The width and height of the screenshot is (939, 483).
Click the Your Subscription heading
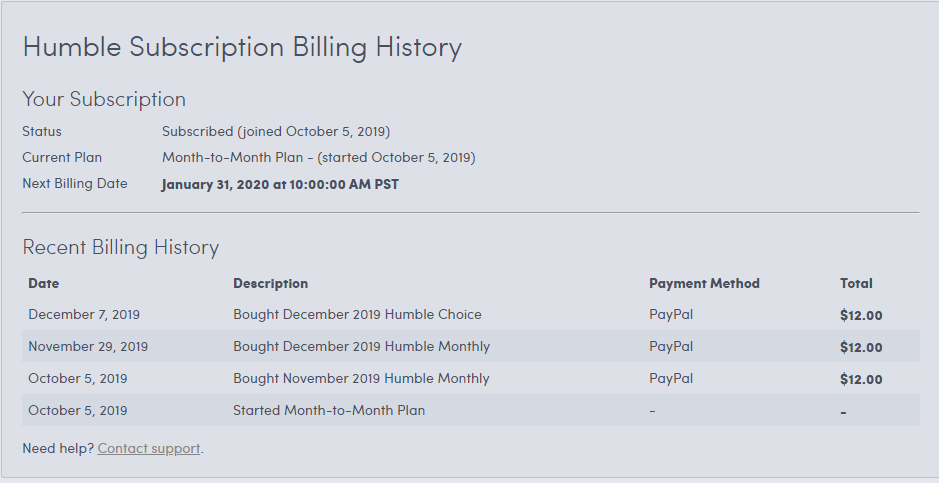(104, 99)
